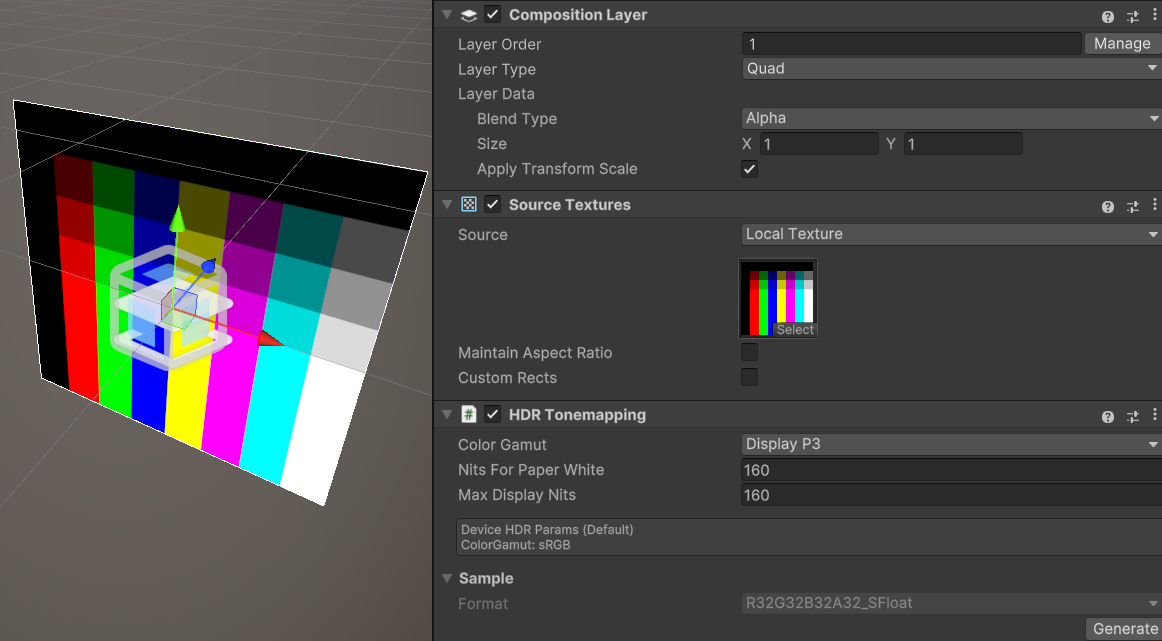Viewport: 1162px width, 641px height.
Task: Click the Source Textures component icon
Action: [469, 205]
